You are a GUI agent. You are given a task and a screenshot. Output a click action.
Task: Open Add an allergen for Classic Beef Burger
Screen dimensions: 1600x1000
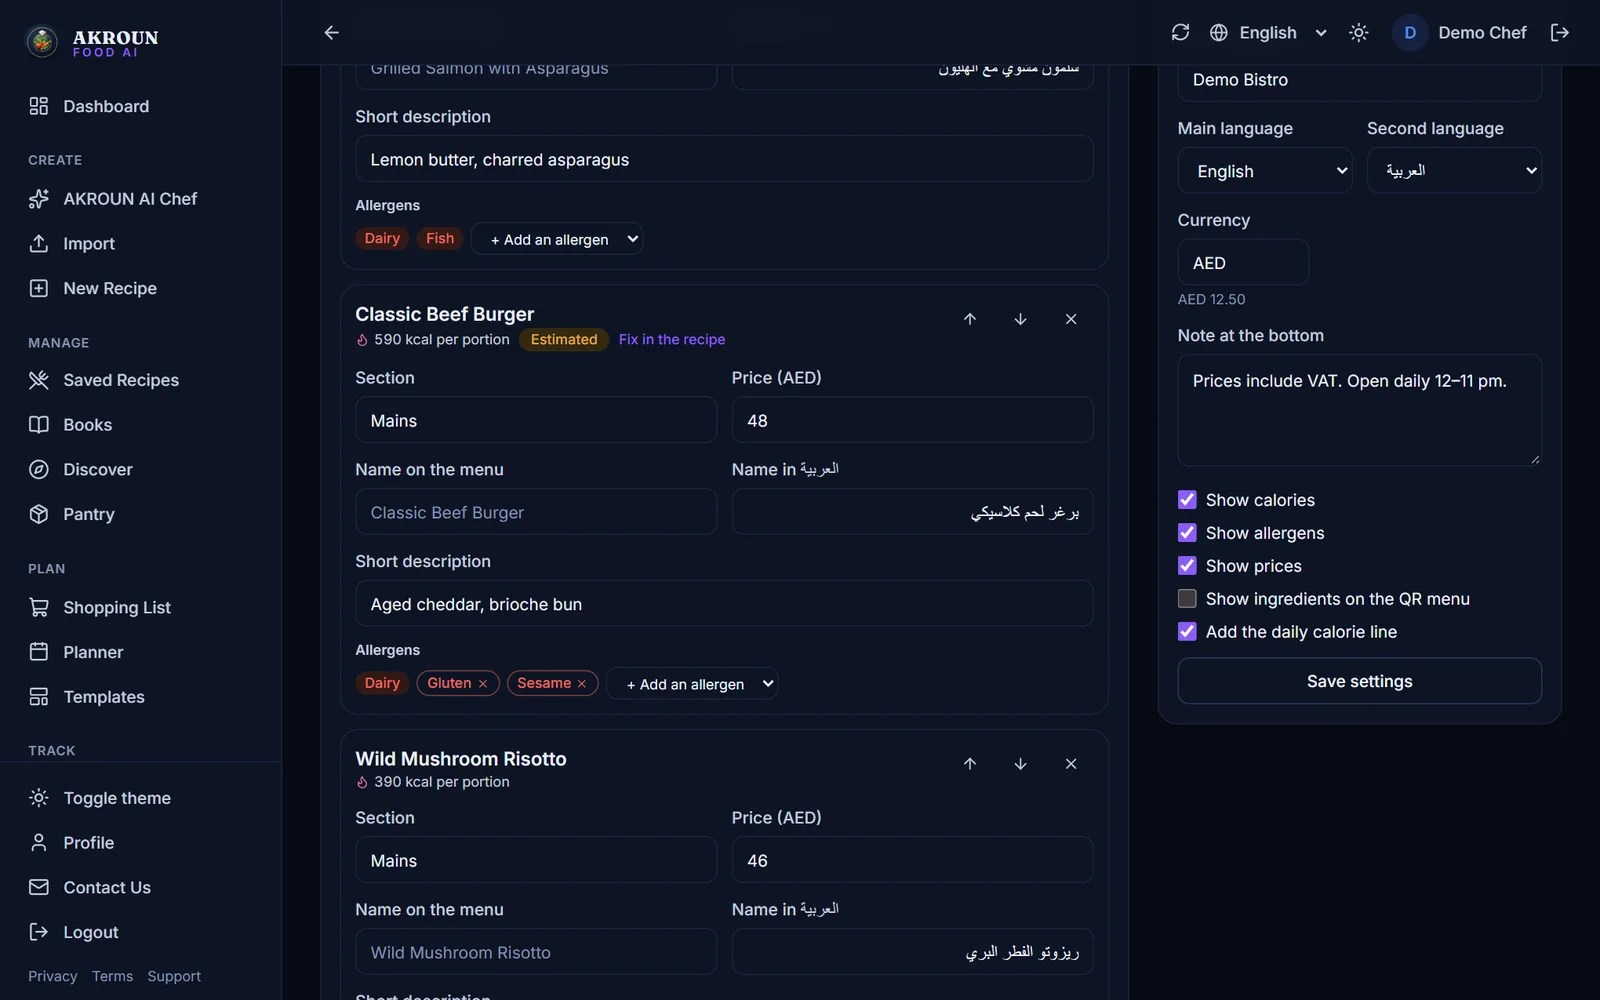click(x=692, y=684)
